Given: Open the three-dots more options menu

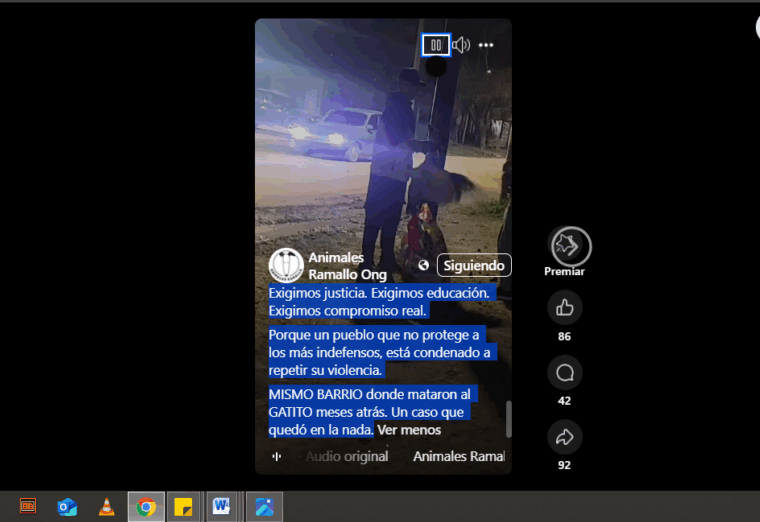Looking at the screenshot, I should [x=486, y=45].
